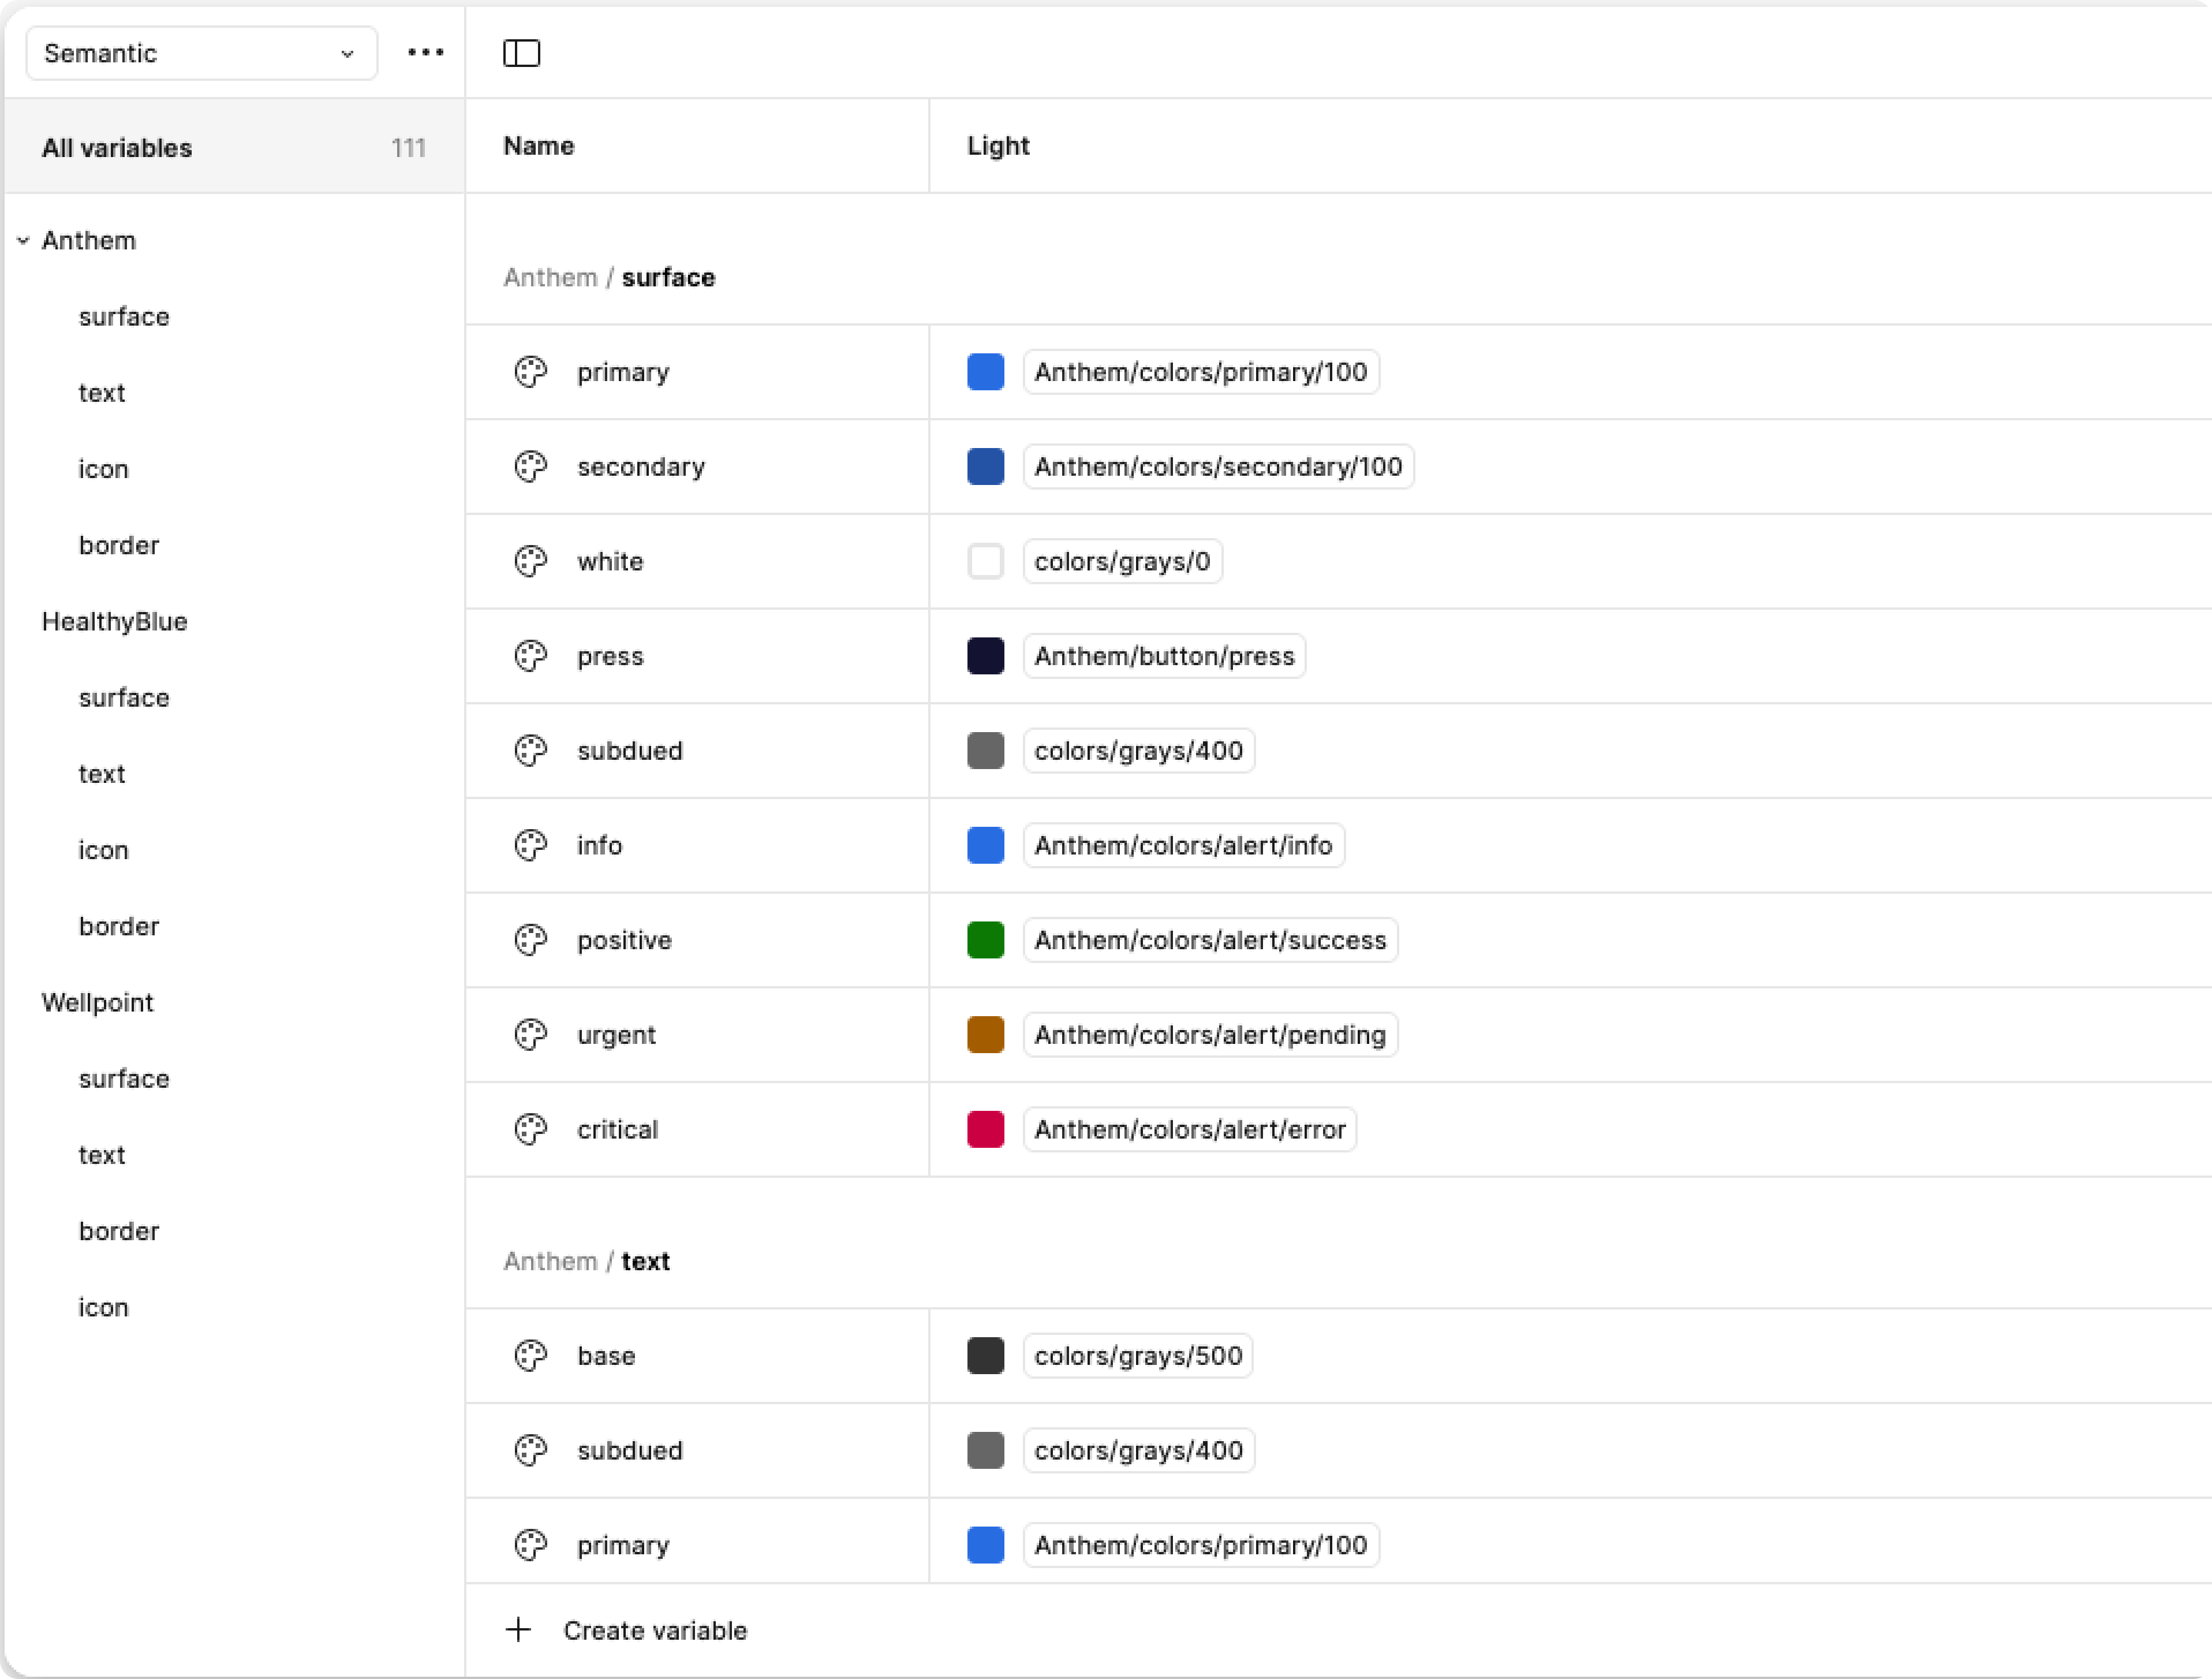
Task: Collapse the Anthem group chevron
Action: point(23,241)
